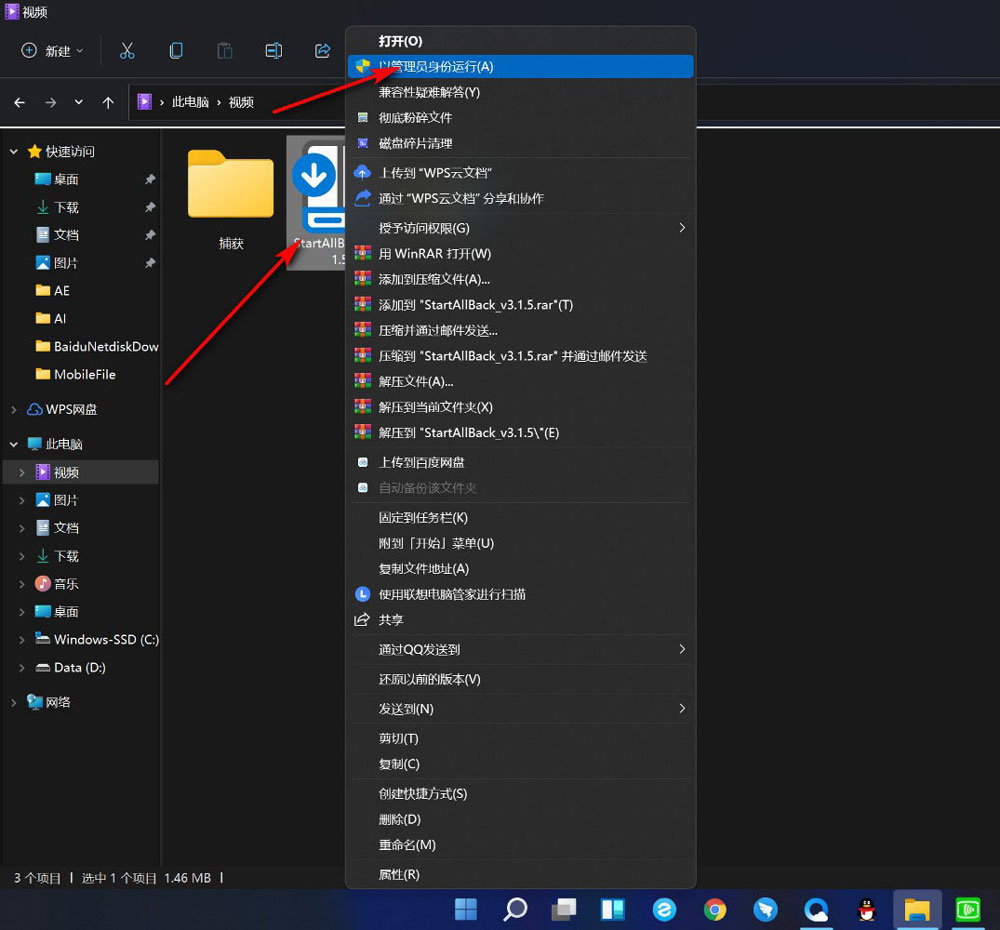1000x930 pixels.
Task: Open the QQ penguin icon in taskbar
Action: click(867, 909)
